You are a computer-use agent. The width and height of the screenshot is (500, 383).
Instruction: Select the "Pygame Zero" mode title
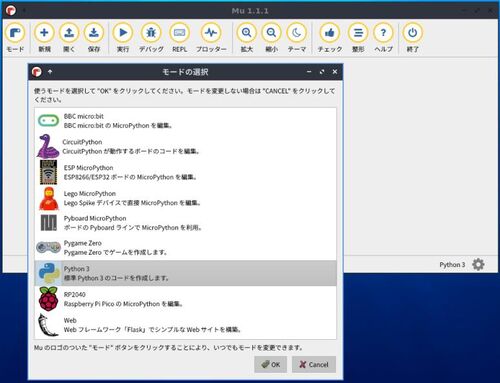coord(83,243)
